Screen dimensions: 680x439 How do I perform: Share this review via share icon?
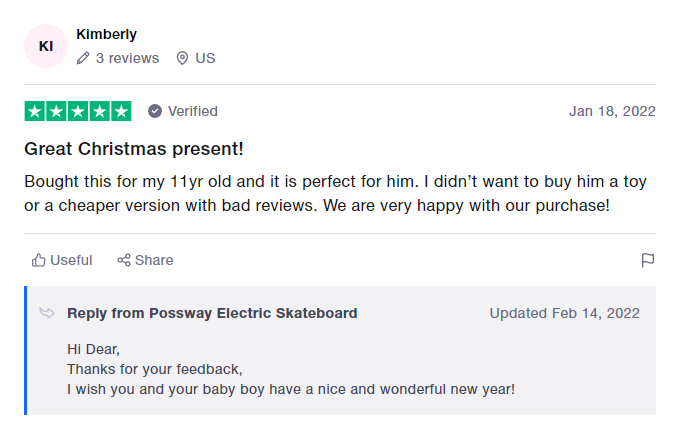tap(124, 260)
